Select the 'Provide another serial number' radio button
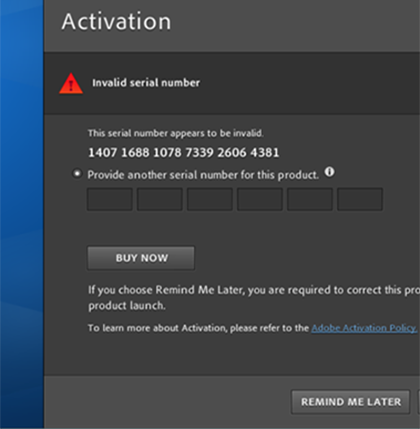Screen dimensions: 420x429 (77, 174)
